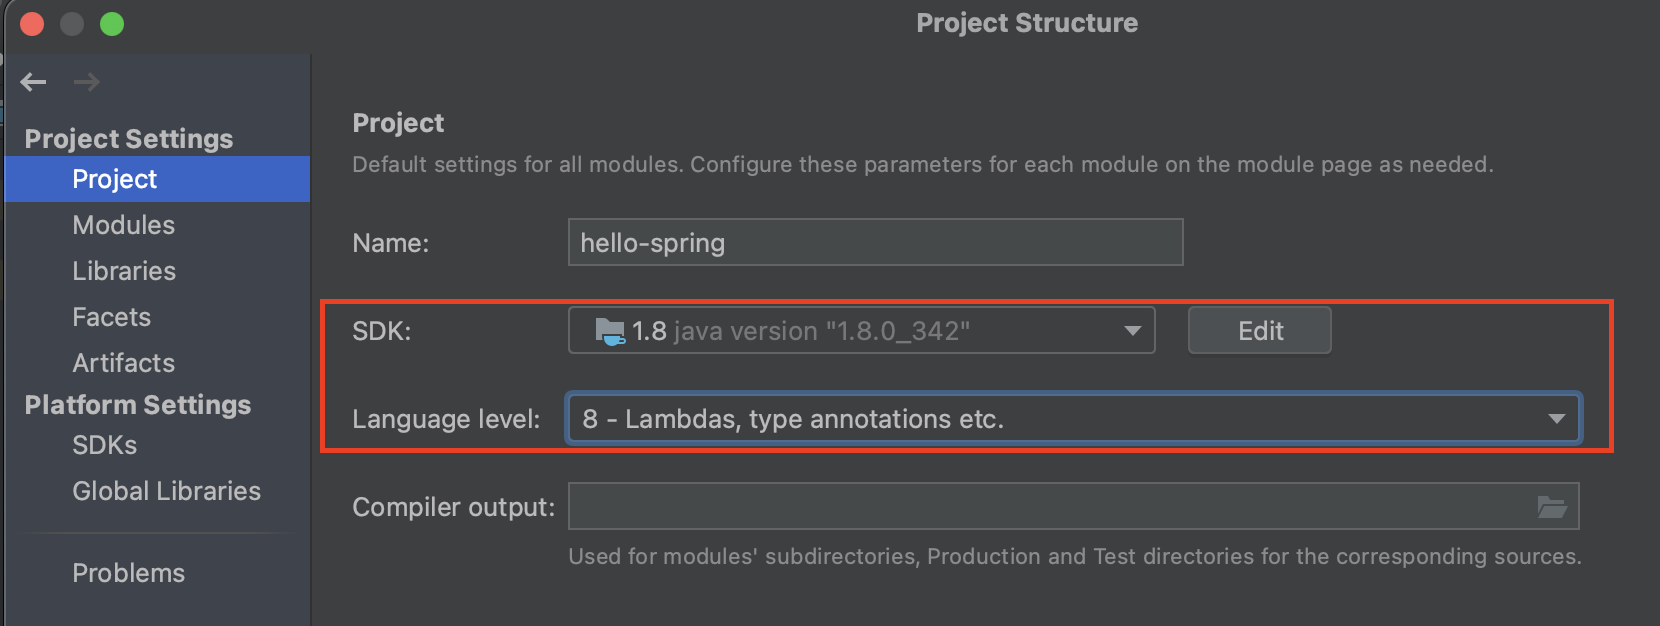Click the folder browse icon in Compiler output

(x=1551, y=507)
